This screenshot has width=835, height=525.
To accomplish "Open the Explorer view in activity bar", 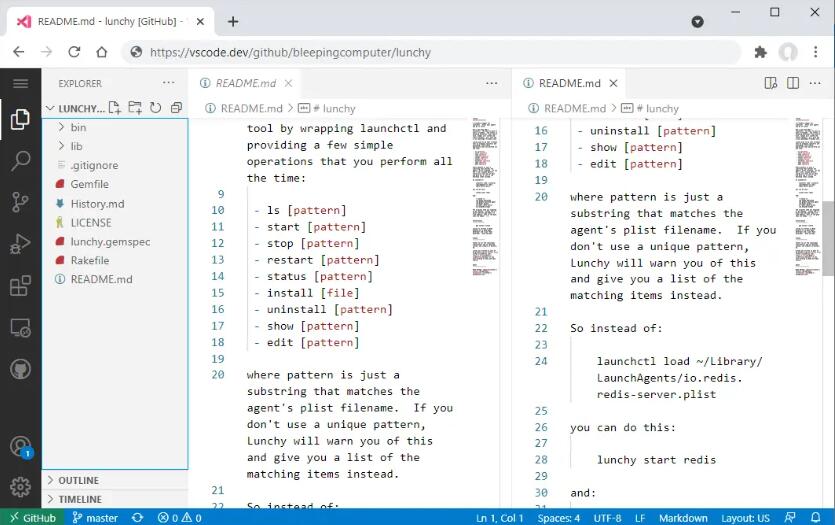I will pos(20,119).
